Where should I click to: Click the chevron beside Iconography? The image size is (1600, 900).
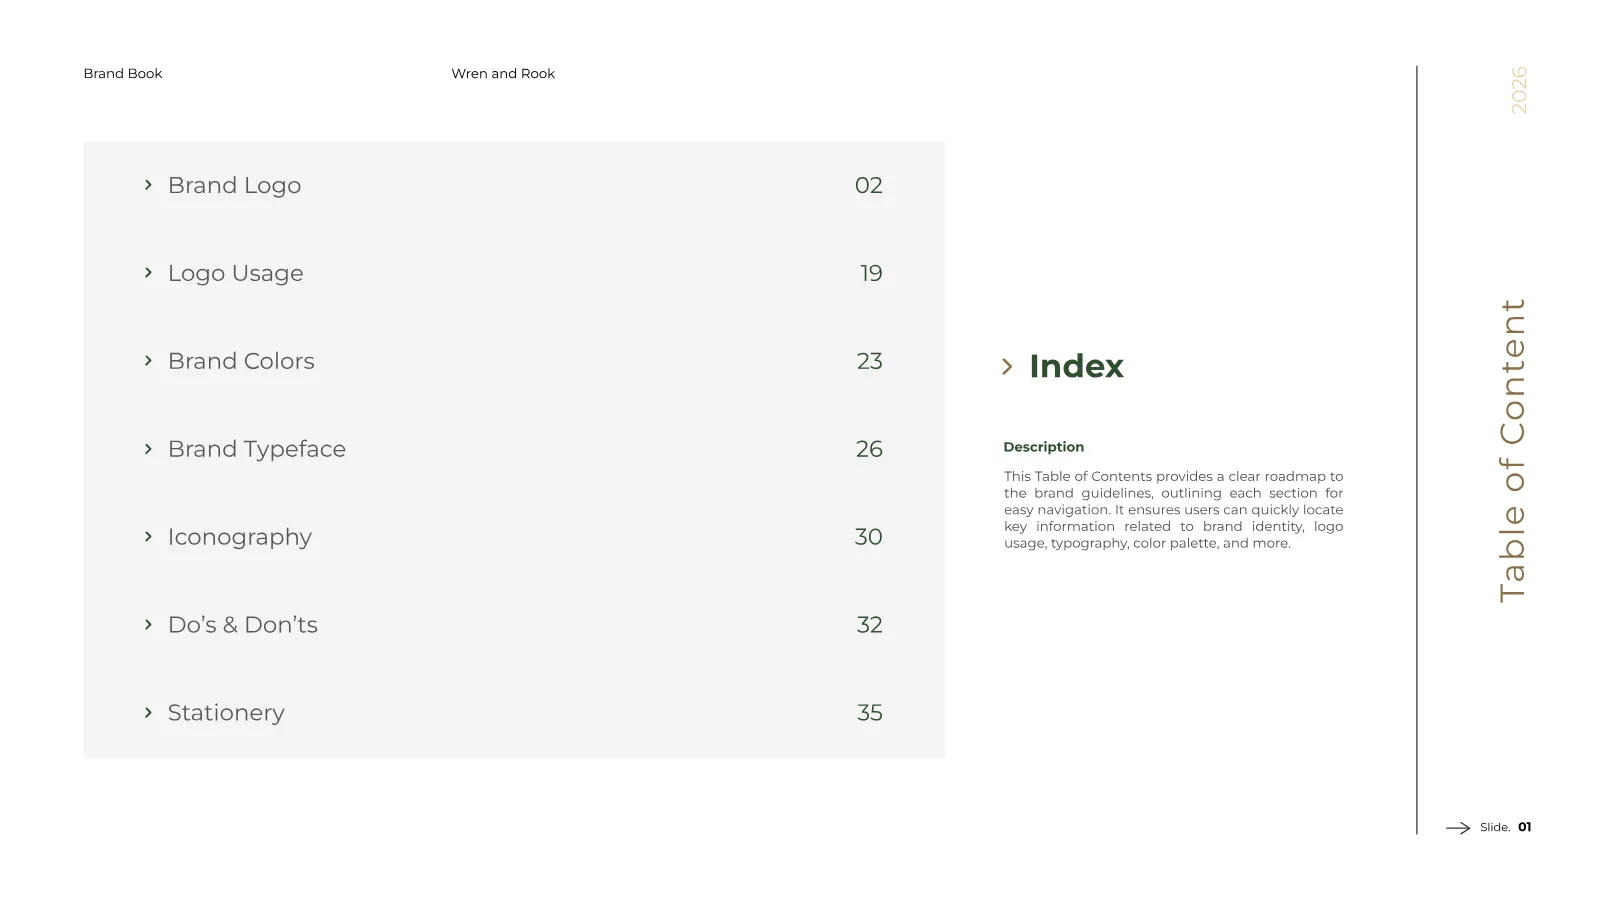point(148,537)
